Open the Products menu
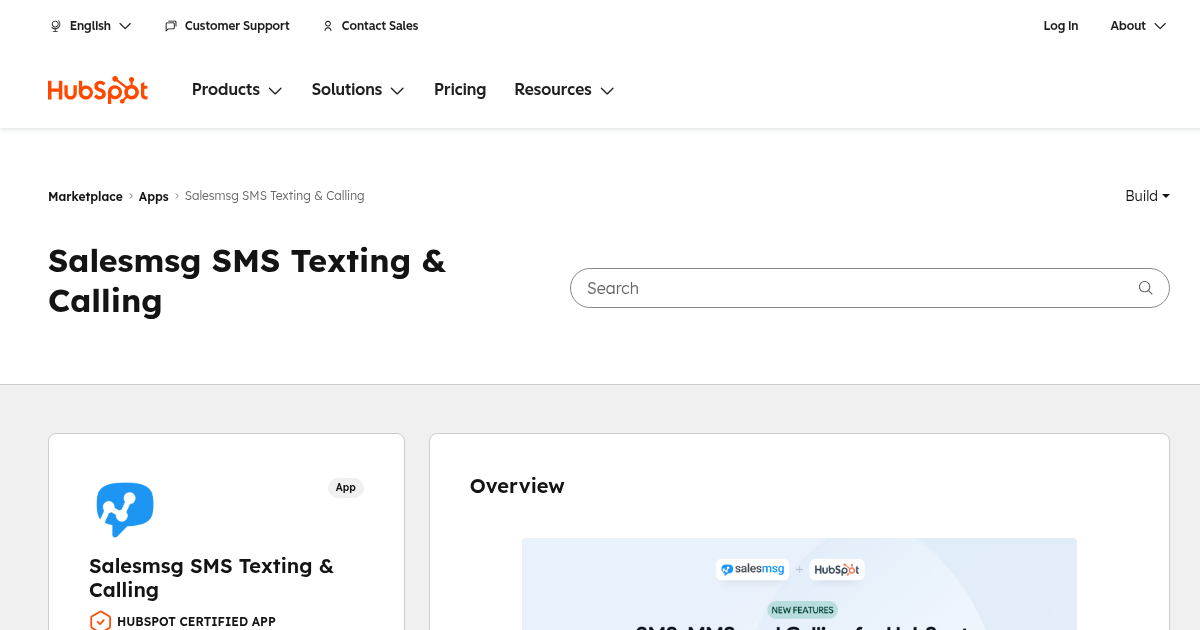The width and height of the screenshot is (1200, 630). [237, 90]
